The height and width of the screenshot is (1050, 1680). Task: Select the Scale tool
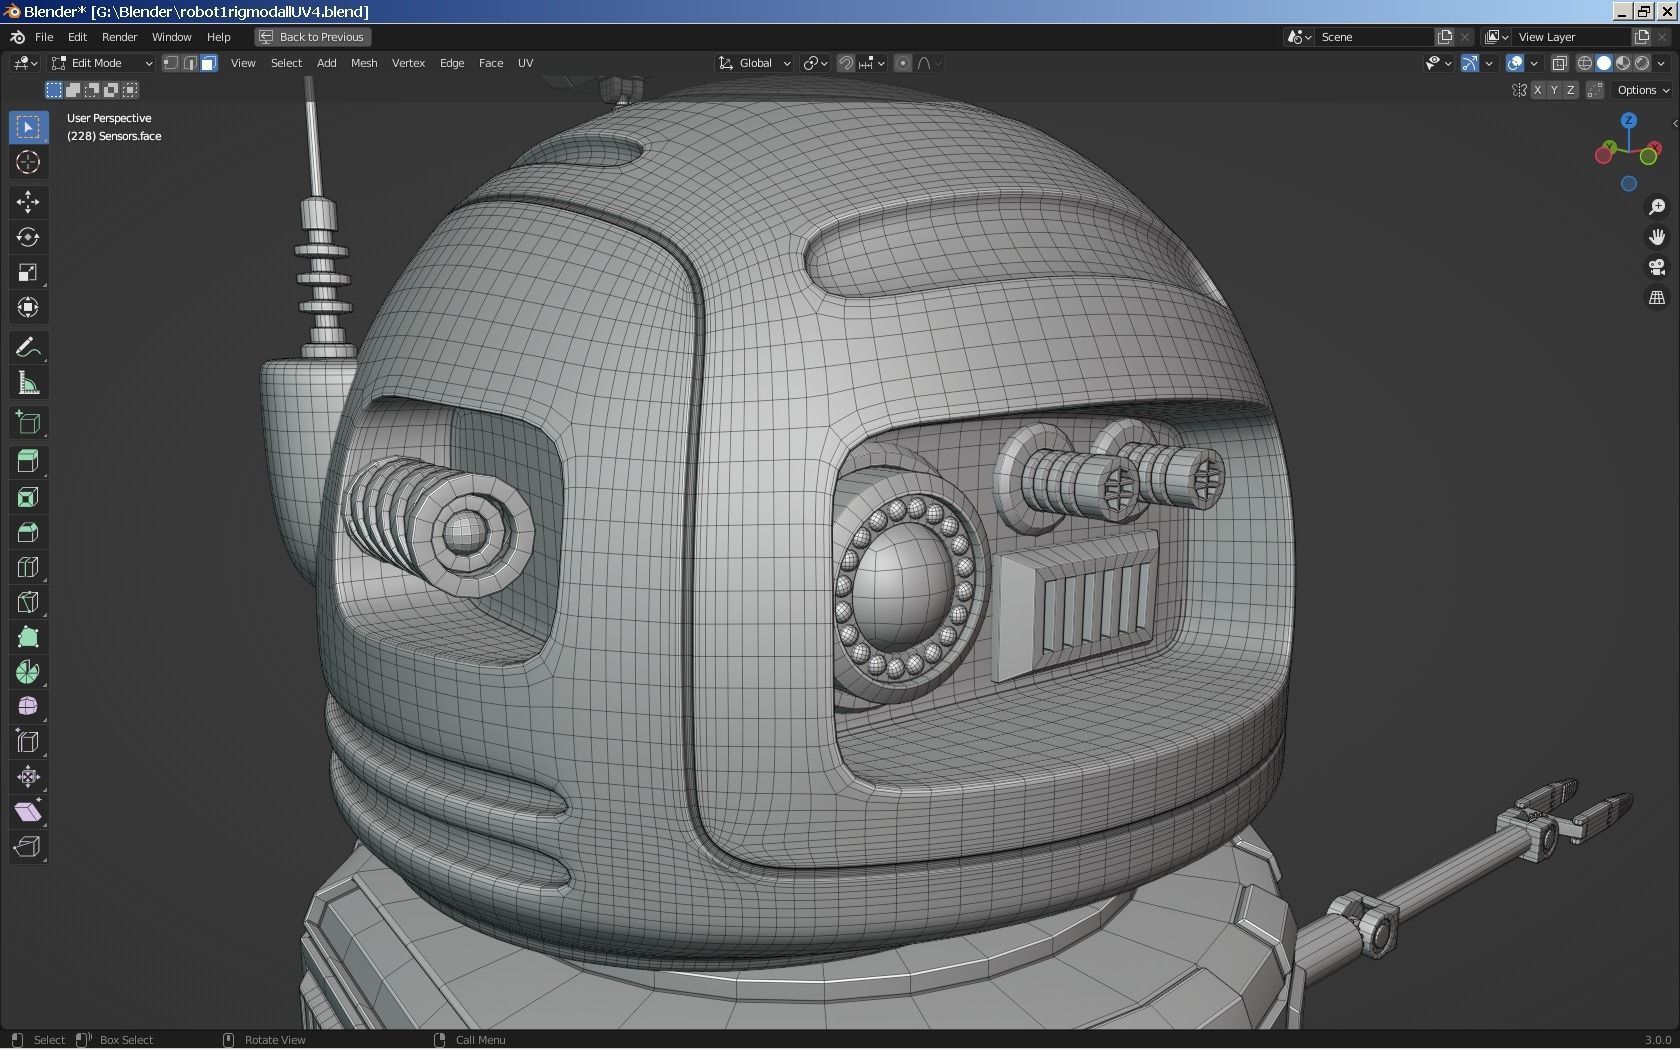tap(28, 272)
